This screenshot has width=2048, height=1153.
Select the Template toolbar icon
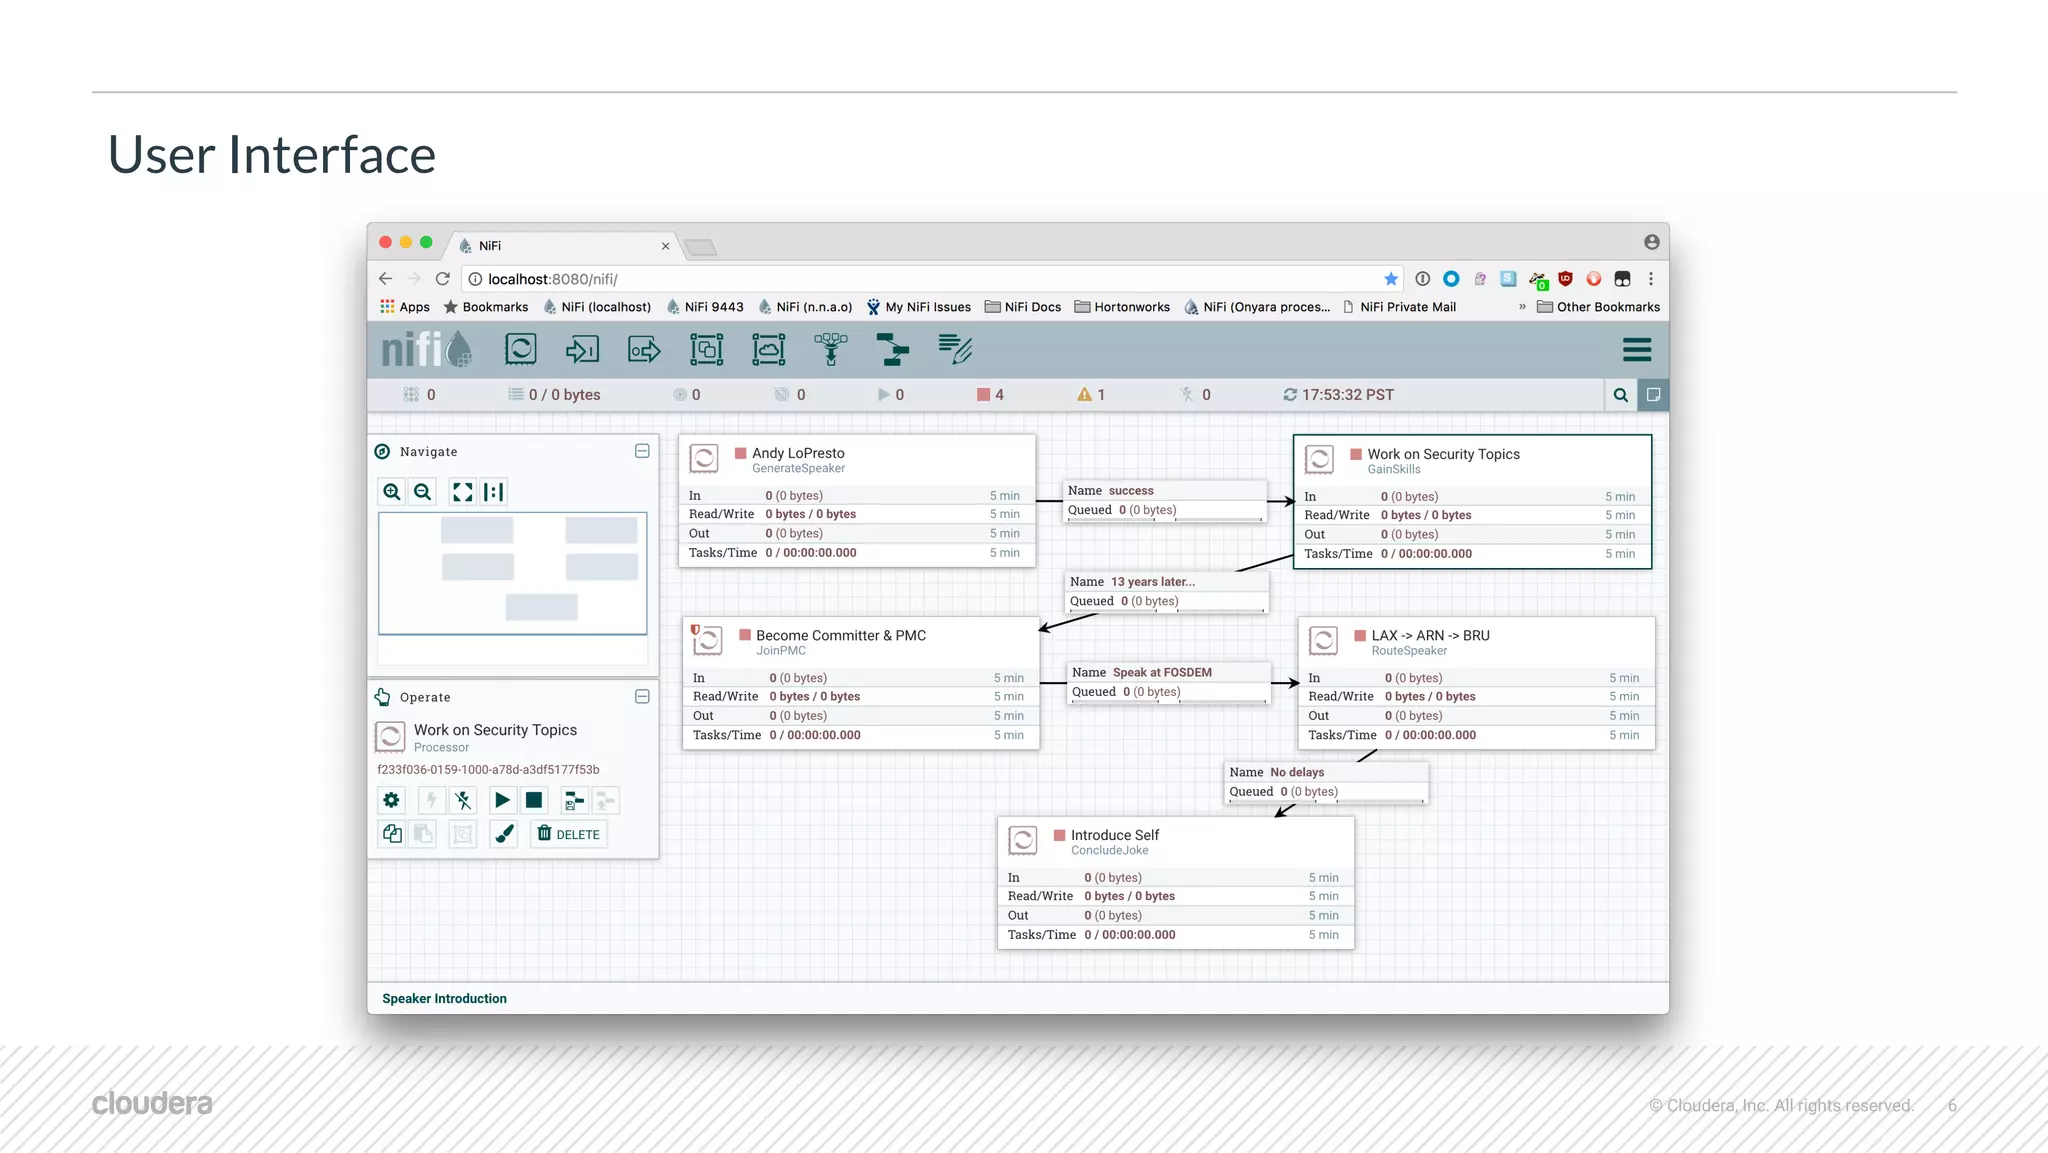892,350
